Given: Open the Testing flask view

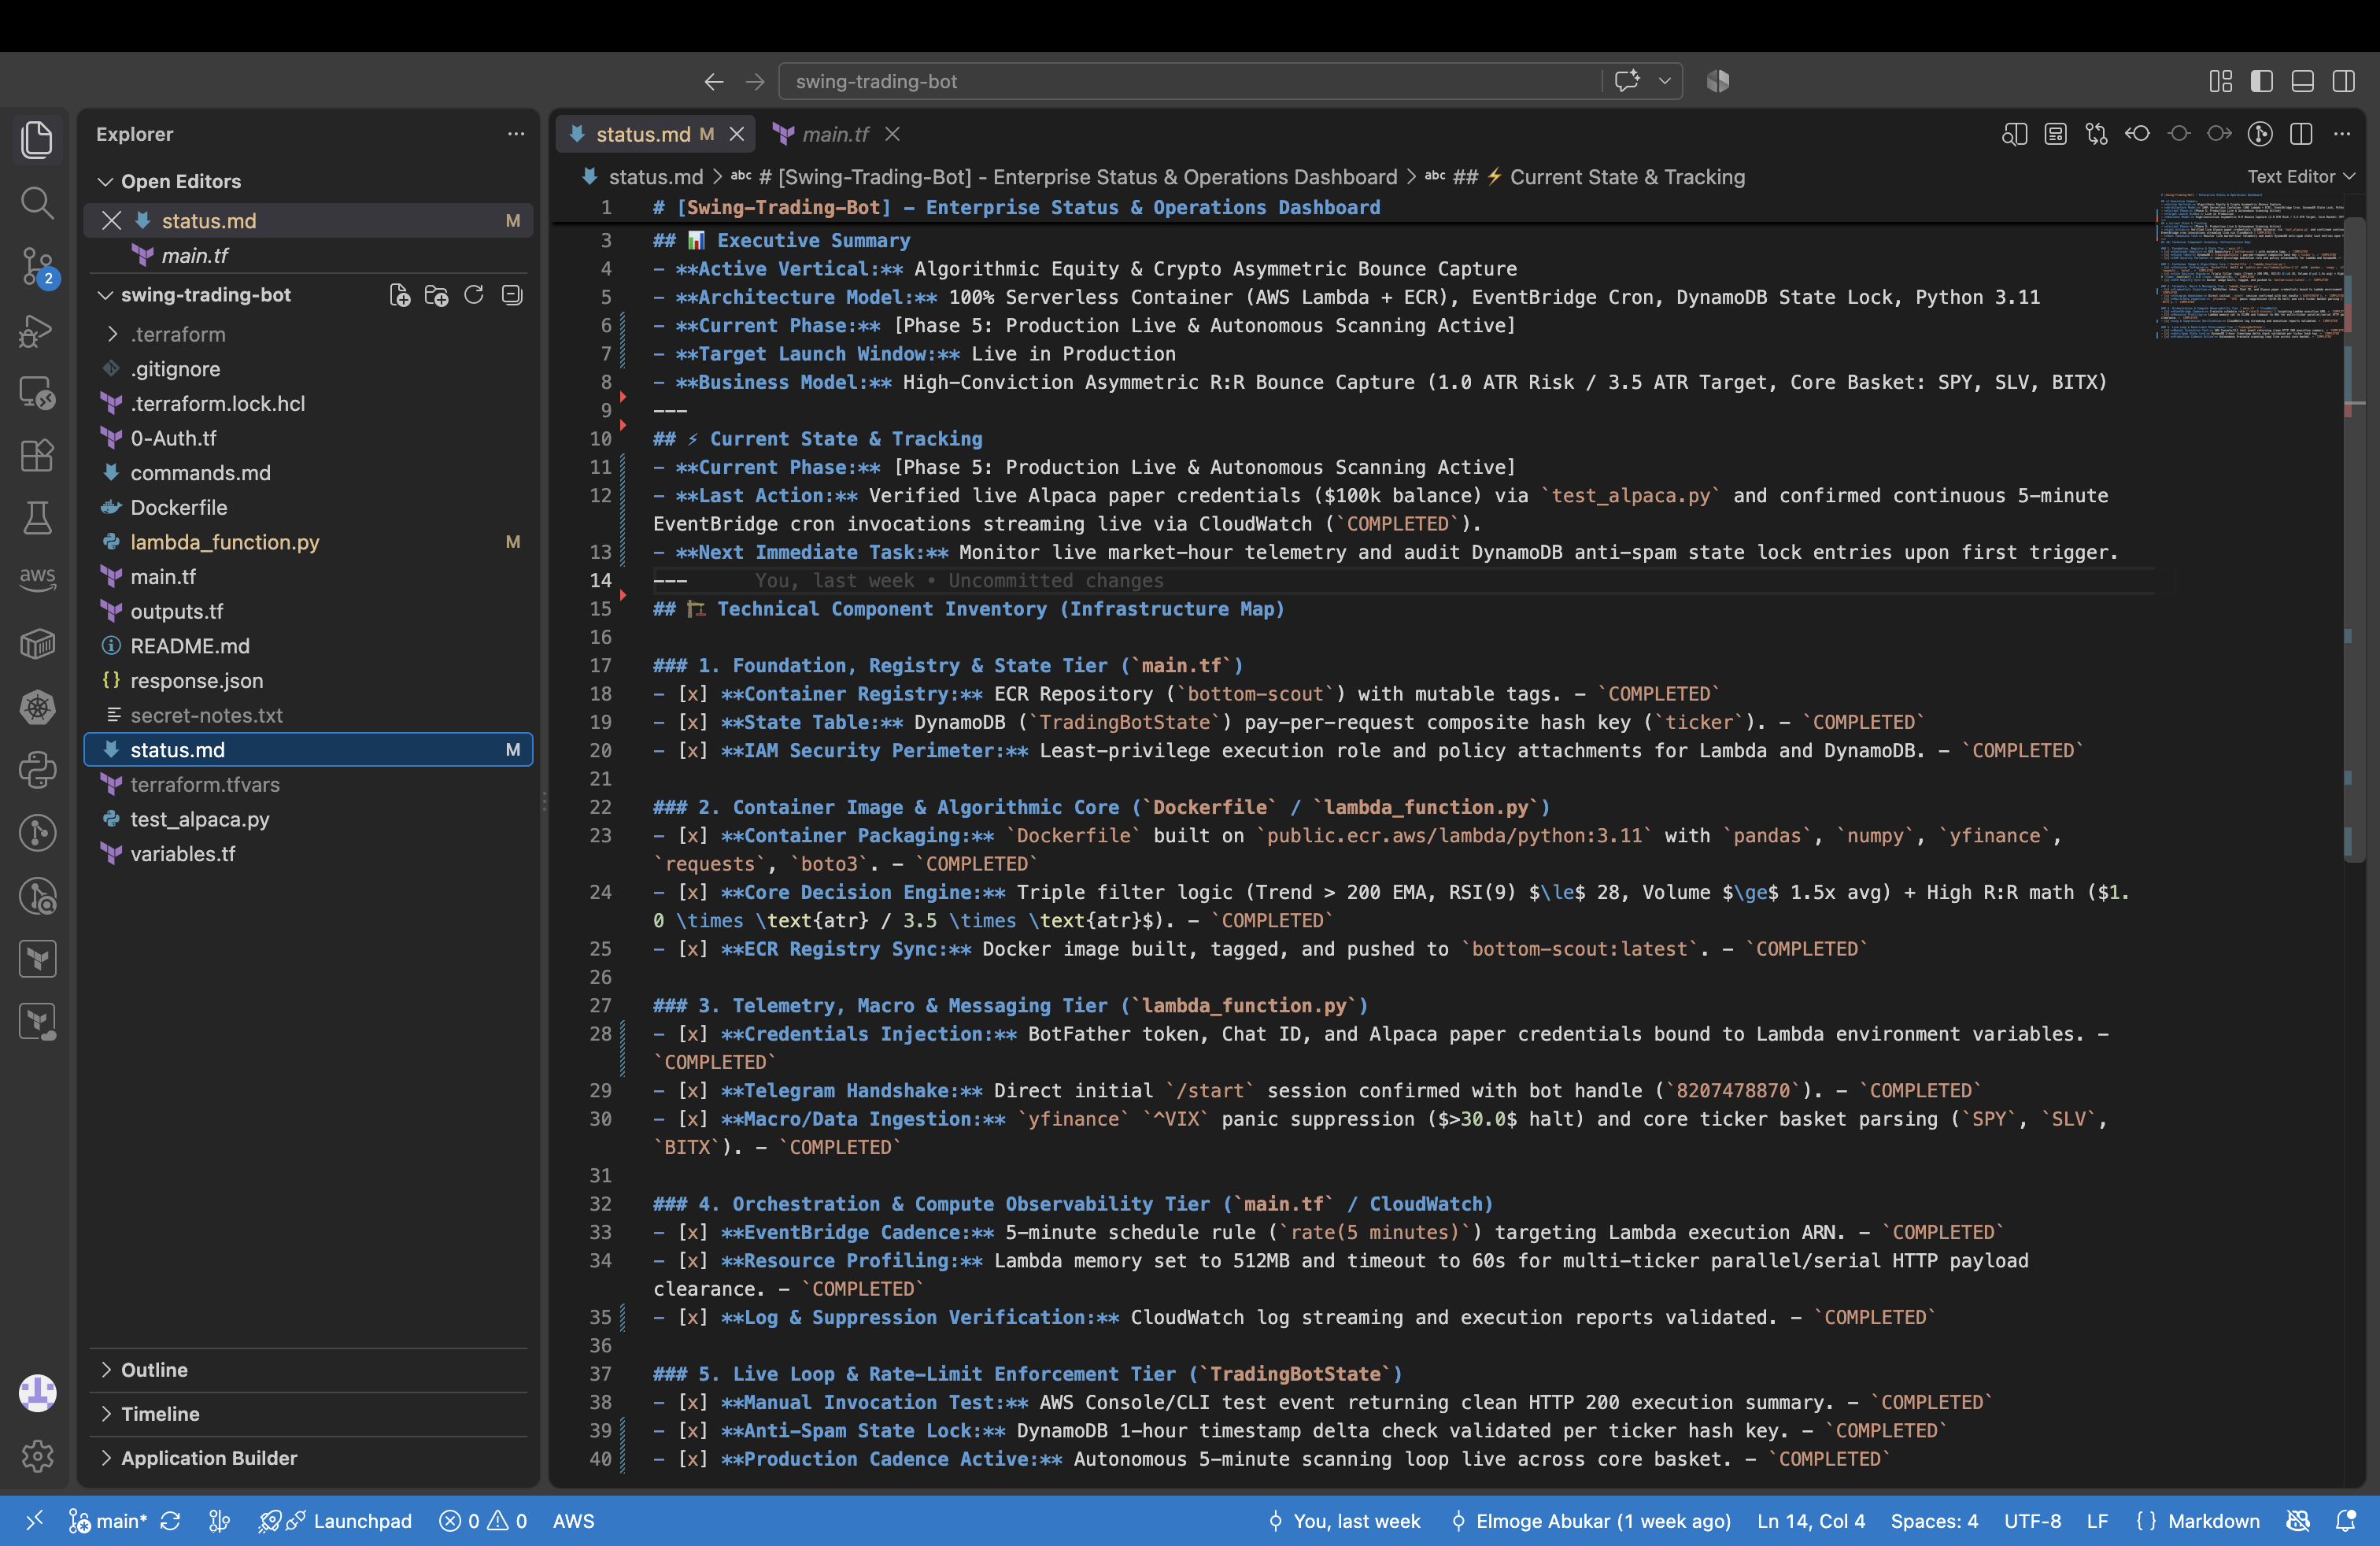Looking at the screenshot, I should coord(37,517).
